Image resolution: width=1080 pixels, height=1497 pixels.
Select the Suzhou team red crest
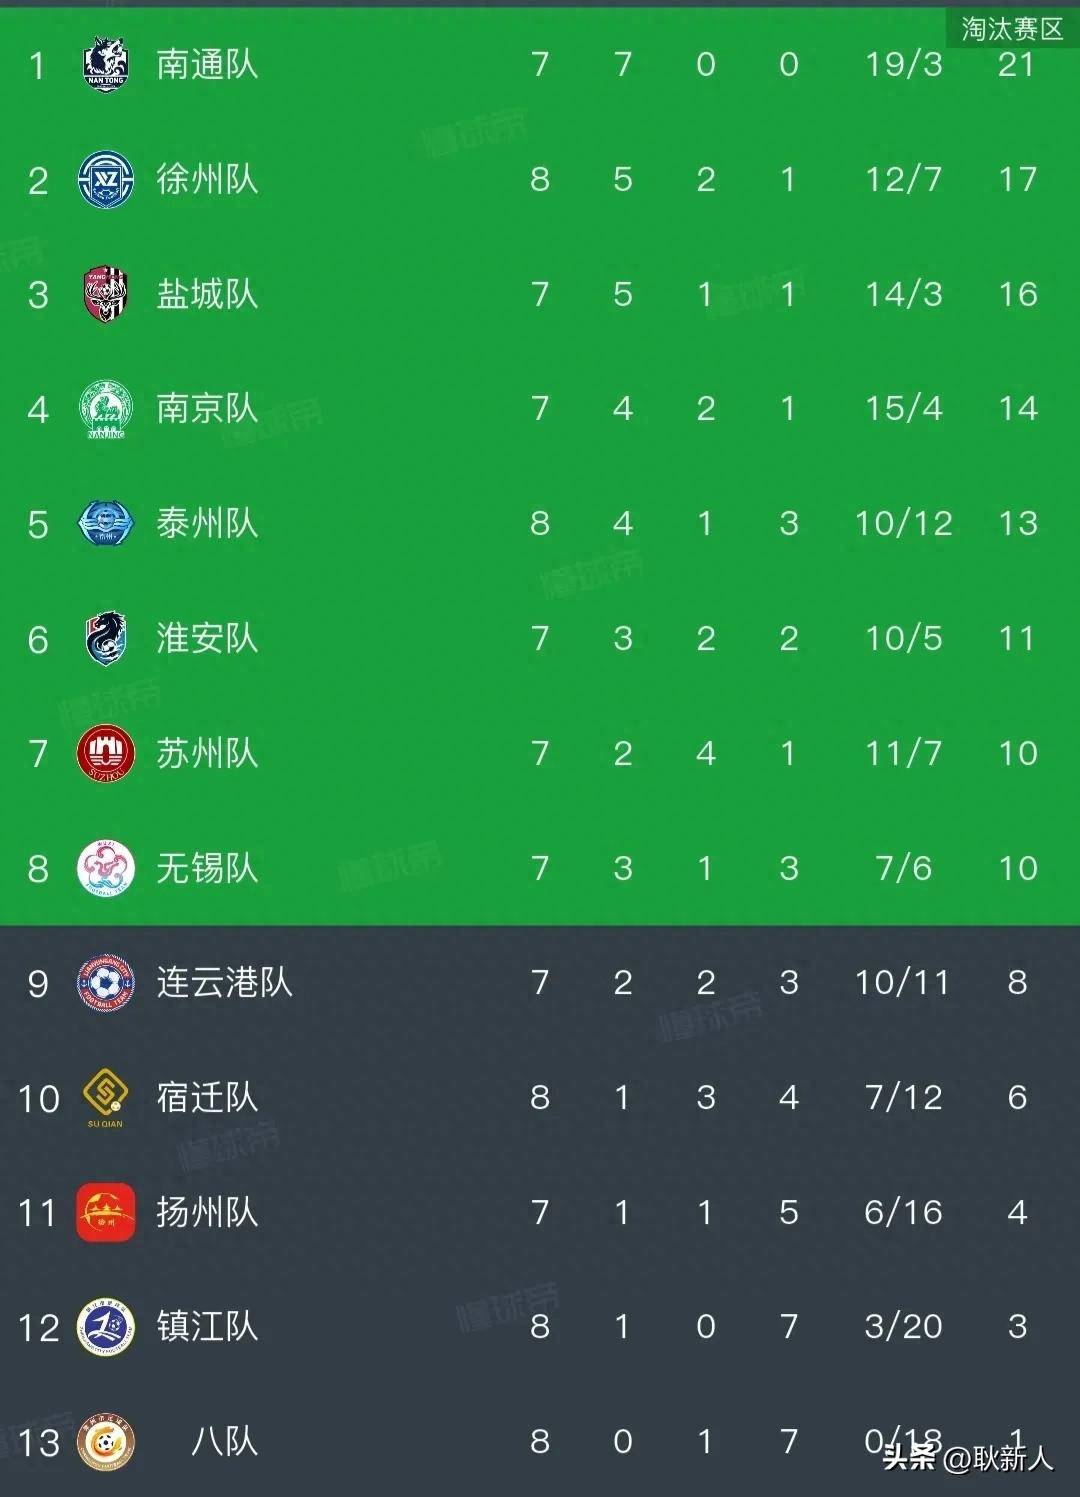click(105, 753)
